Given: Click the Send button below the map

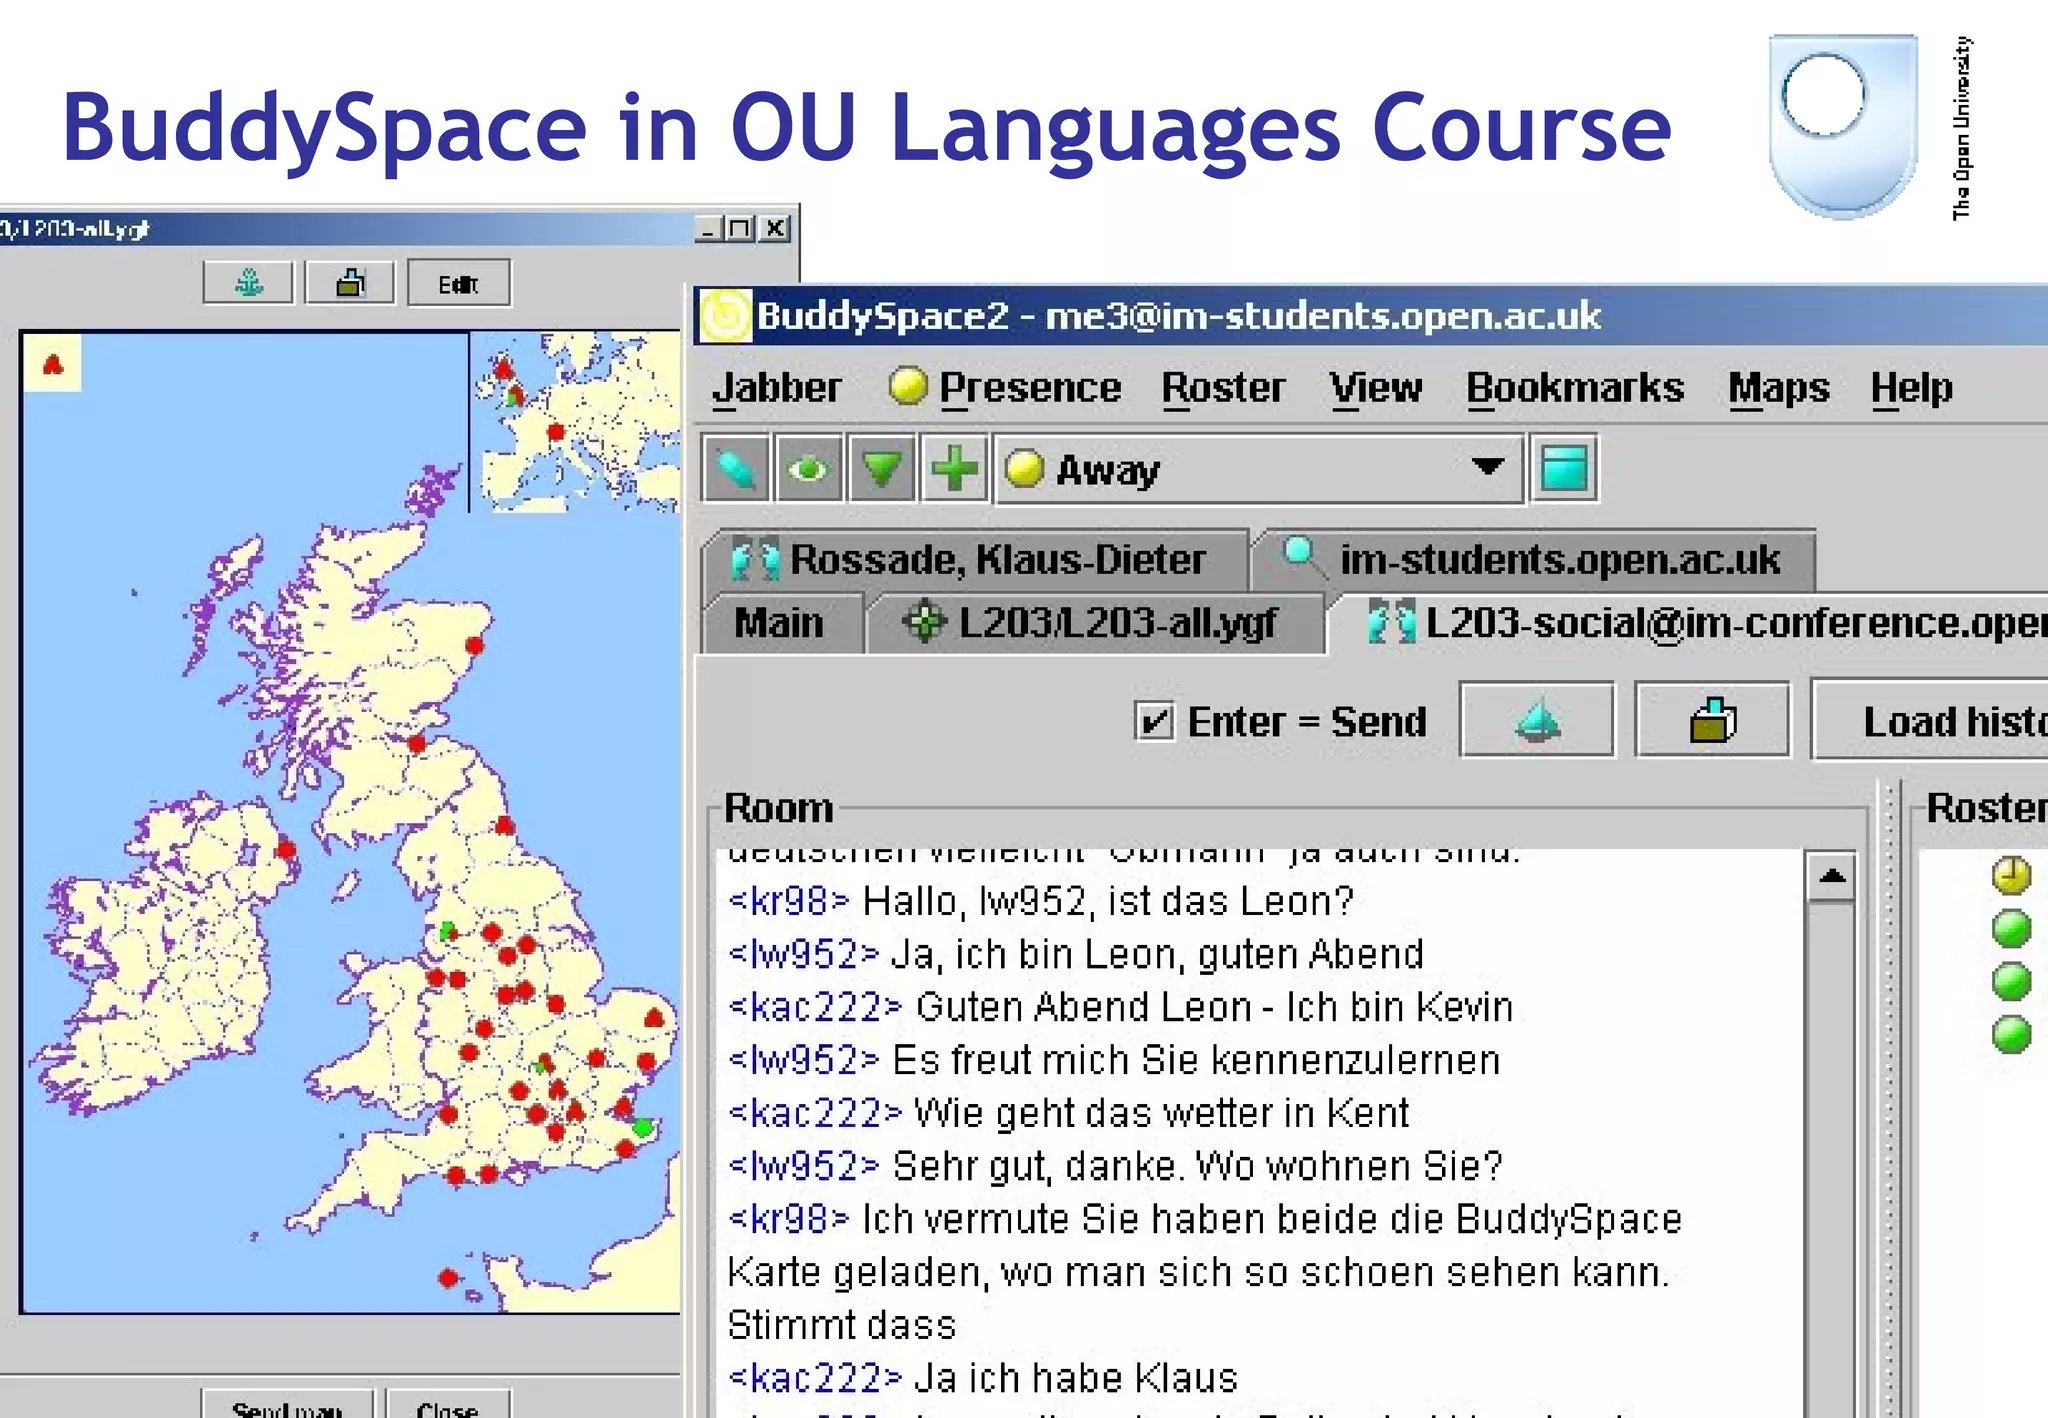Looking at the screenshot, I should click(287, 1404).
